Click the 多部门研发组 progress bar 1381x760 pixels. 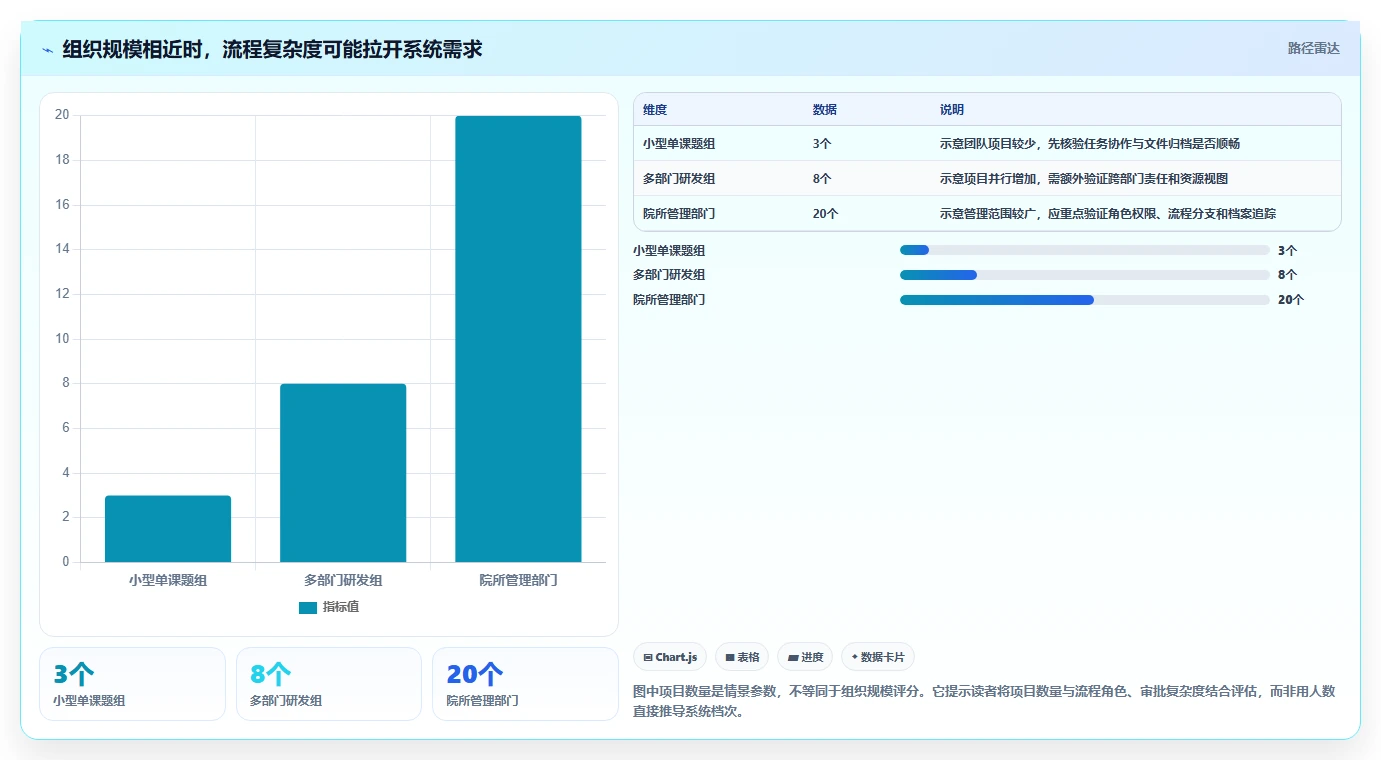1085,275
